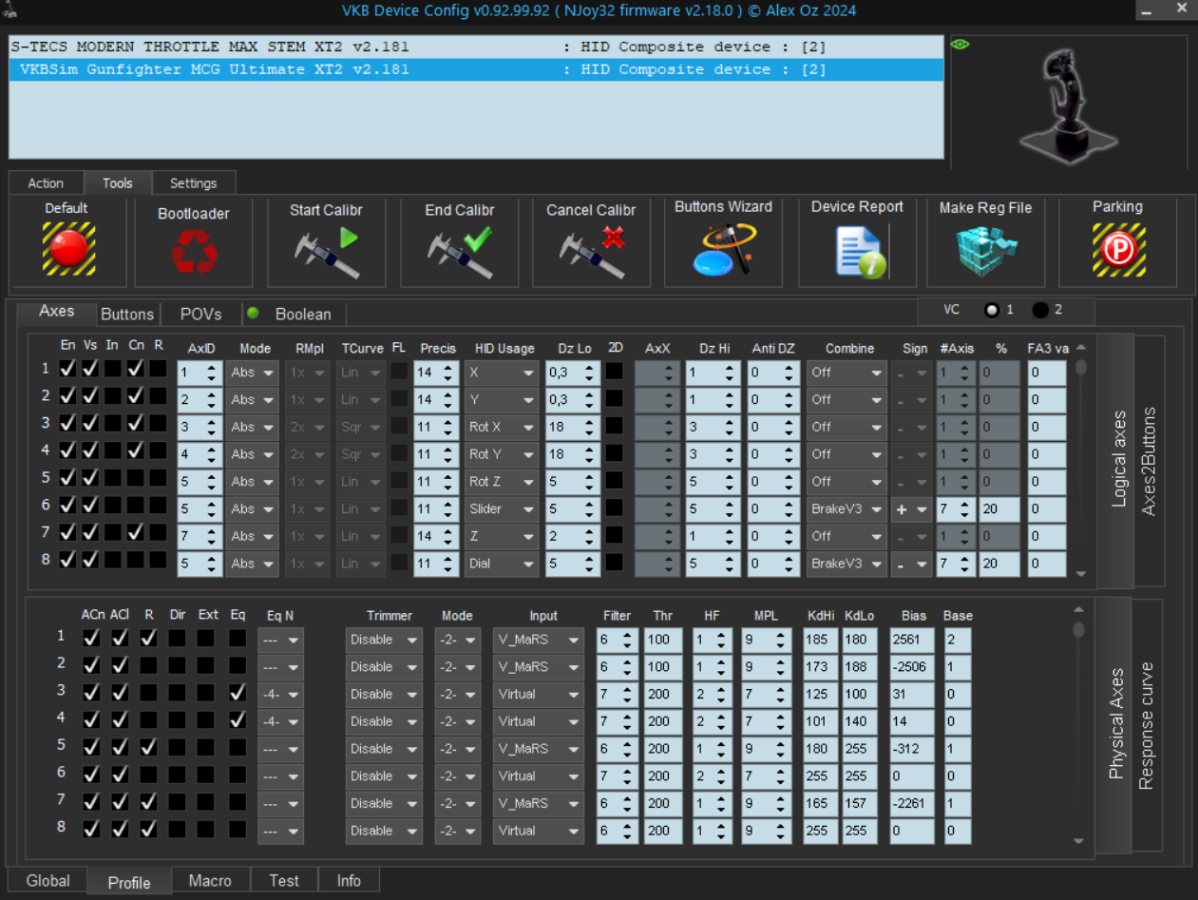
Task: Open the HID Usage dropdown showing Slider
Action: [501, 509]
